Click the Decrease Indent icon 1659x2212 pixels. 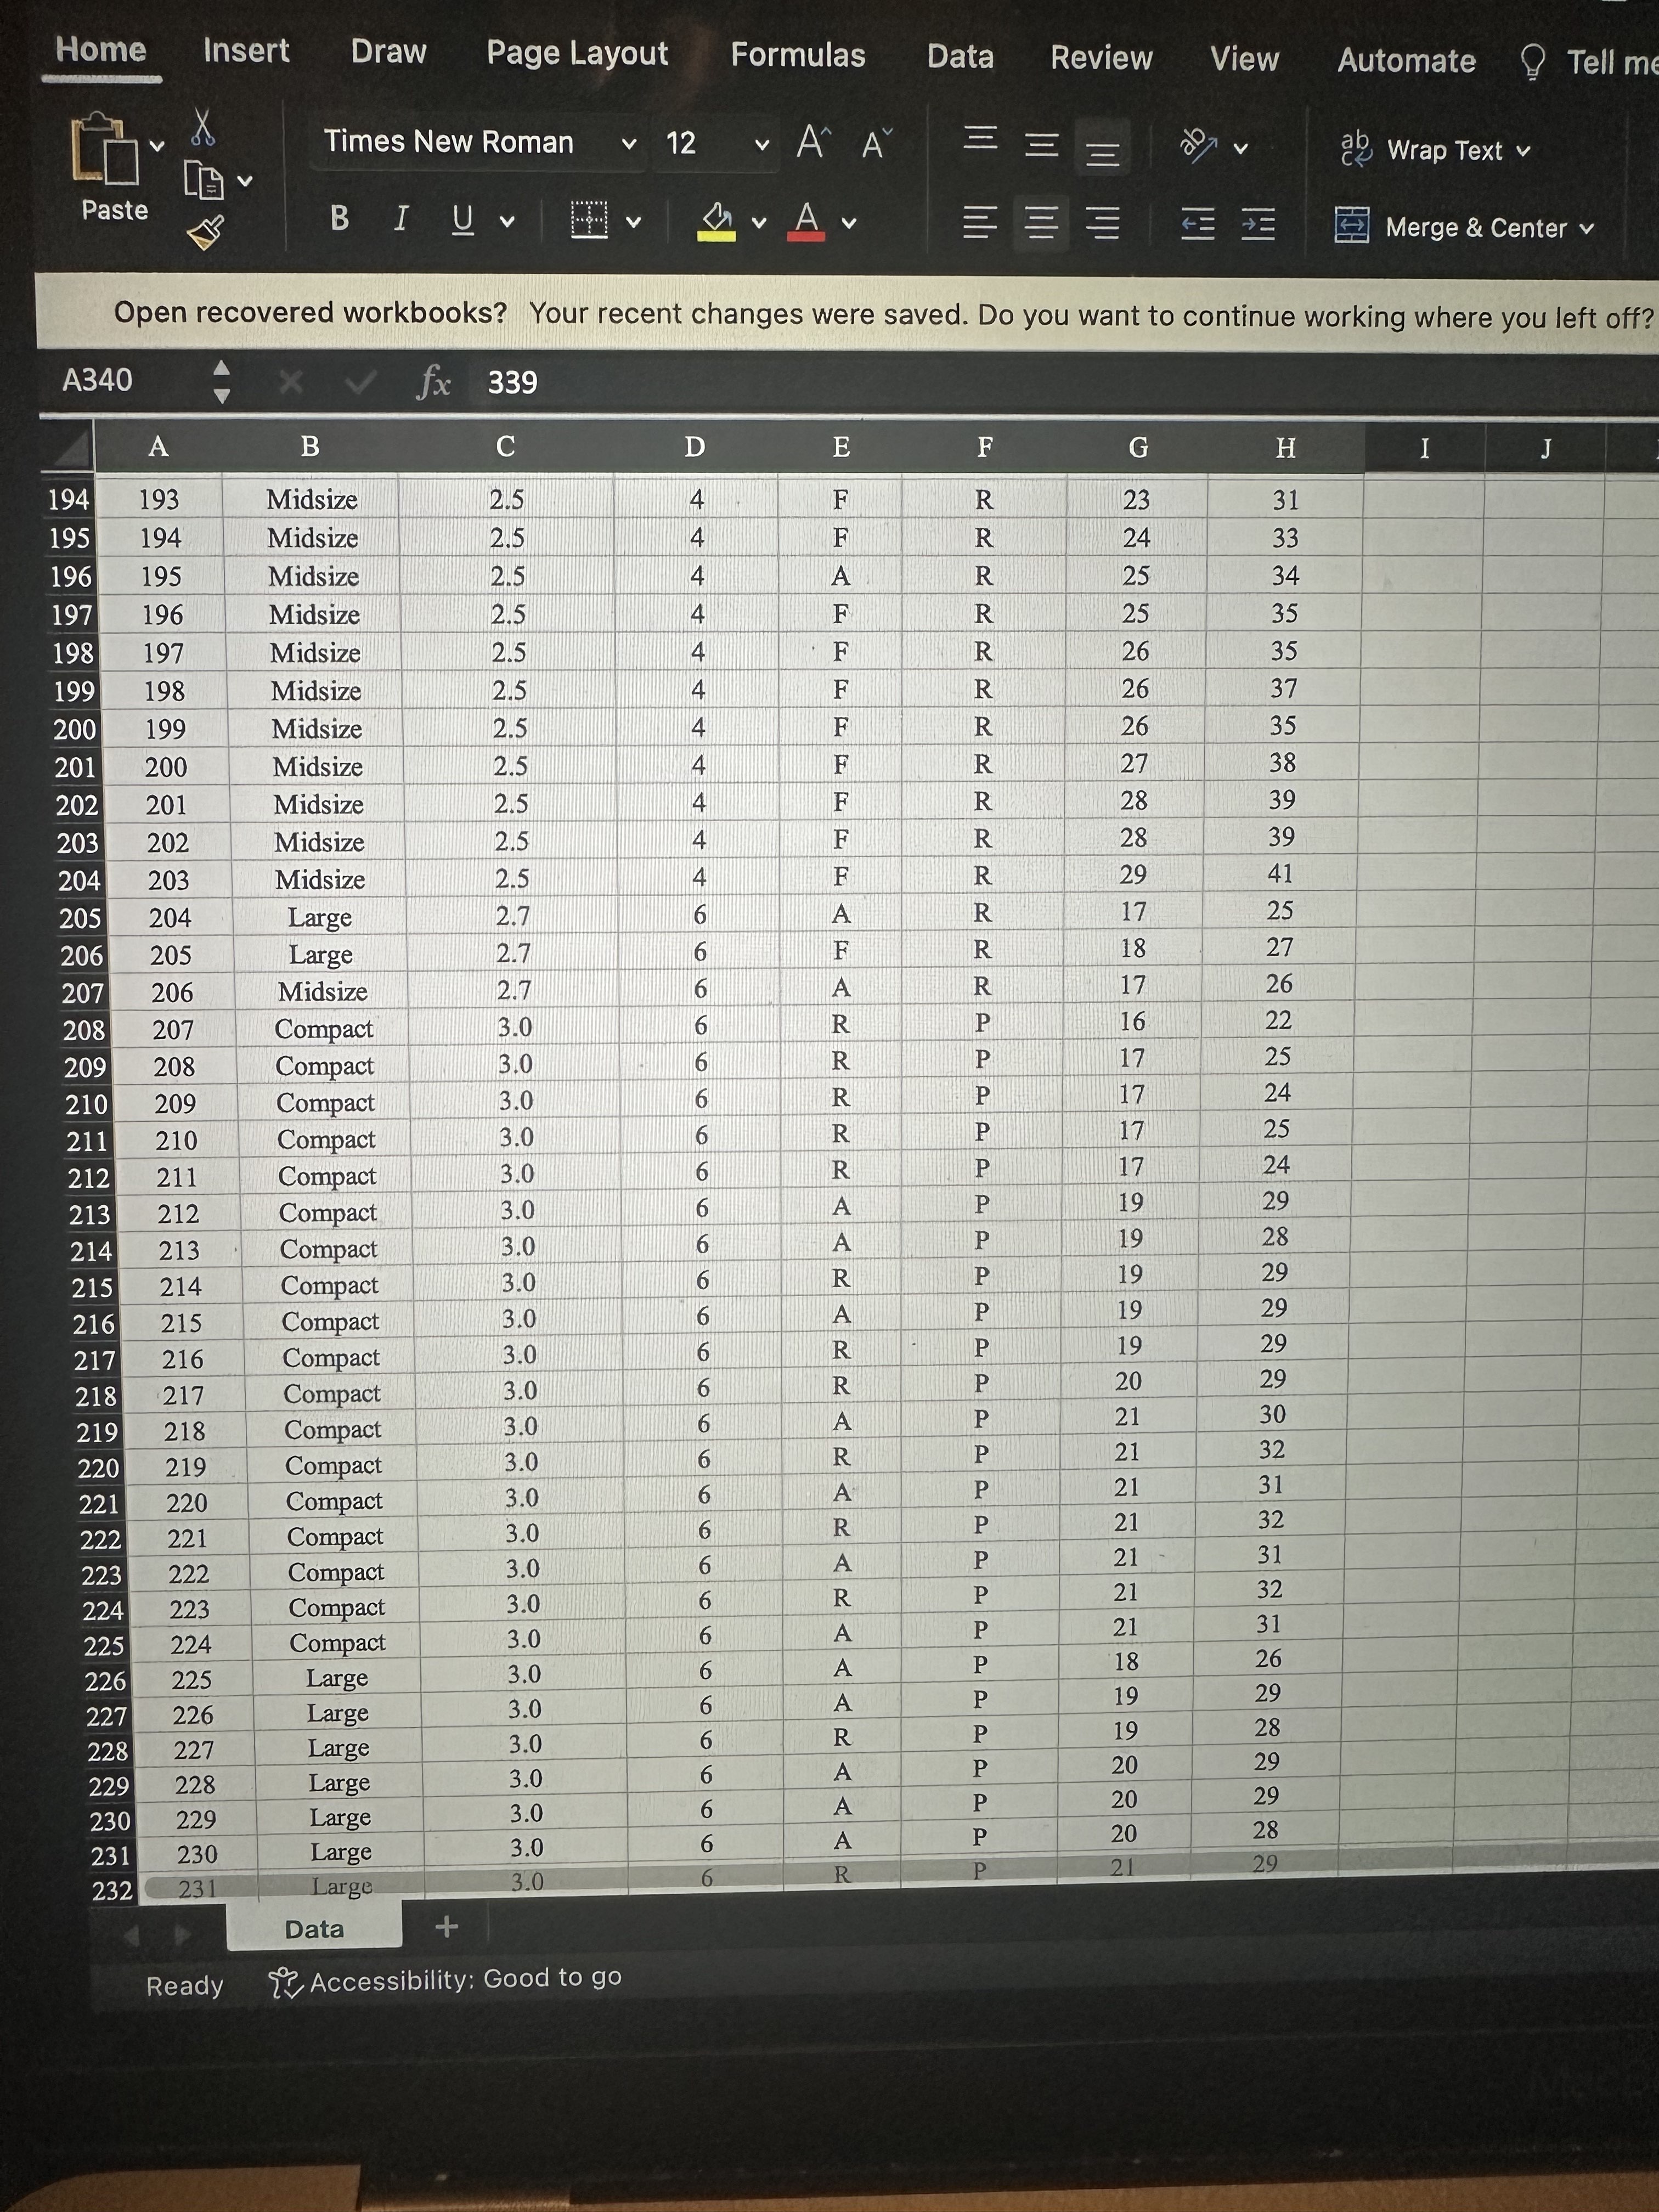click(1197, 224)
